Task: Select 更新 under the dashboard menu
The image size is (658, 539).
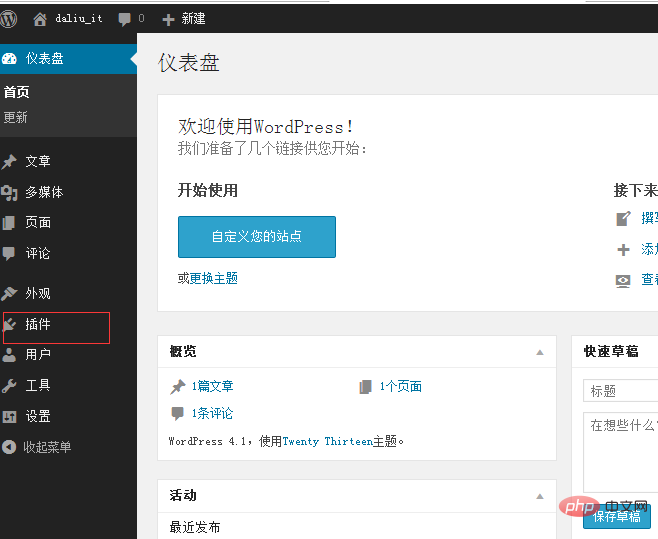Action: 16,117
